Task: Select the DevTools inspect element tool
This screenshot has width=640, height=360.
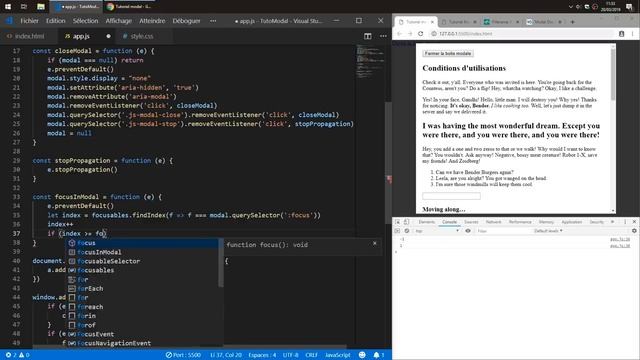Action: tap(398, 222)
